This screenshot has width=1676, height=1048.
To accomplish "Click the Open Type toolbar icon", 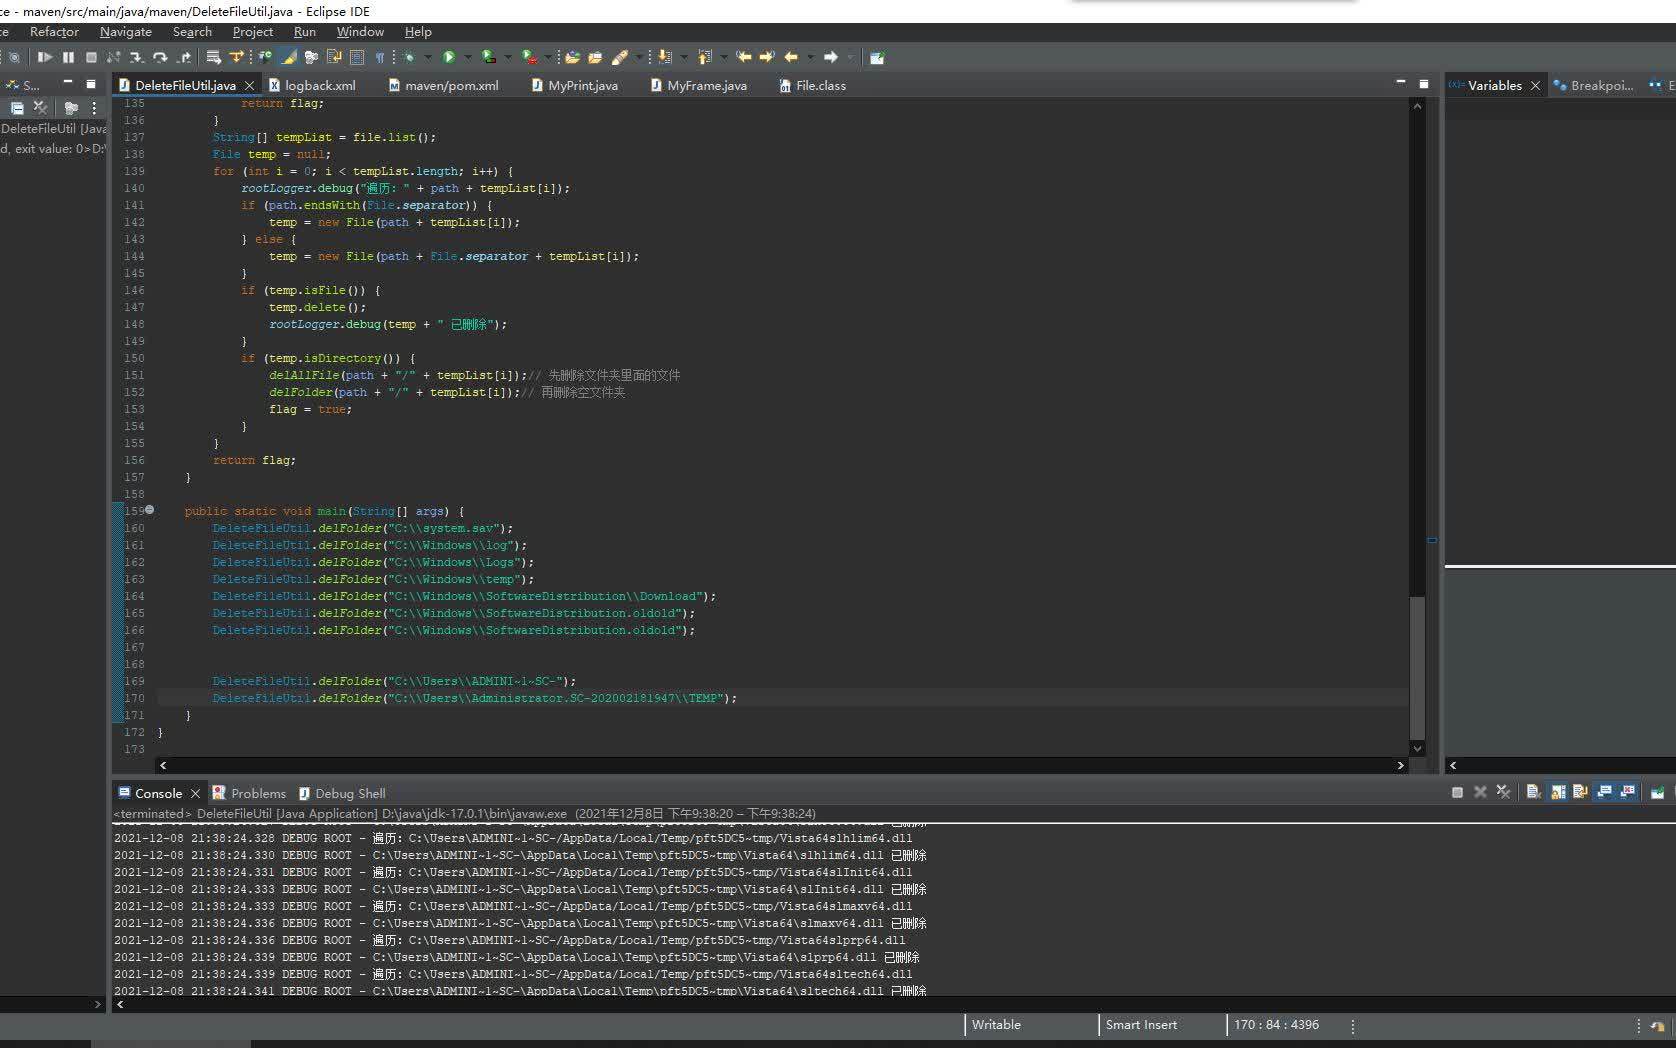I will [x=572, y=58].
